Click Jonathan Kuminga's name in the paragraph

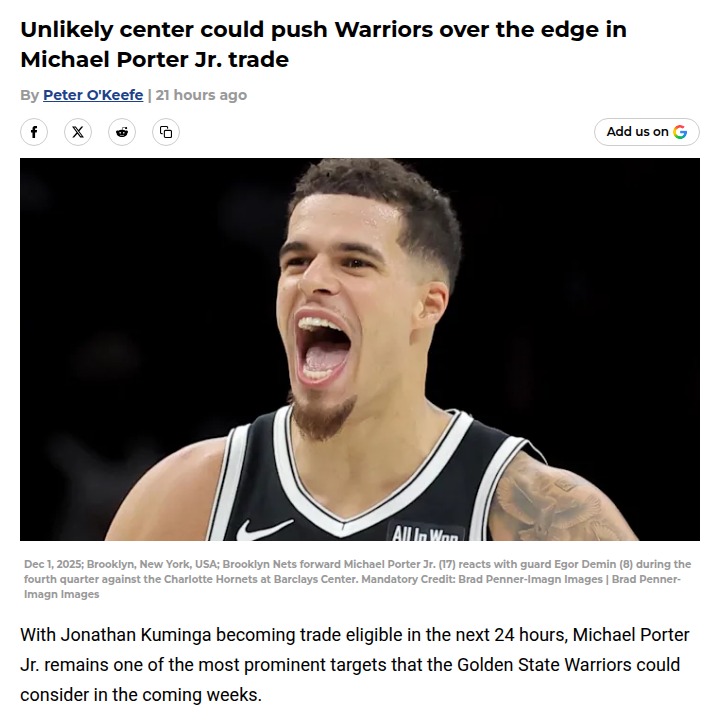click(x=136, y=635)
